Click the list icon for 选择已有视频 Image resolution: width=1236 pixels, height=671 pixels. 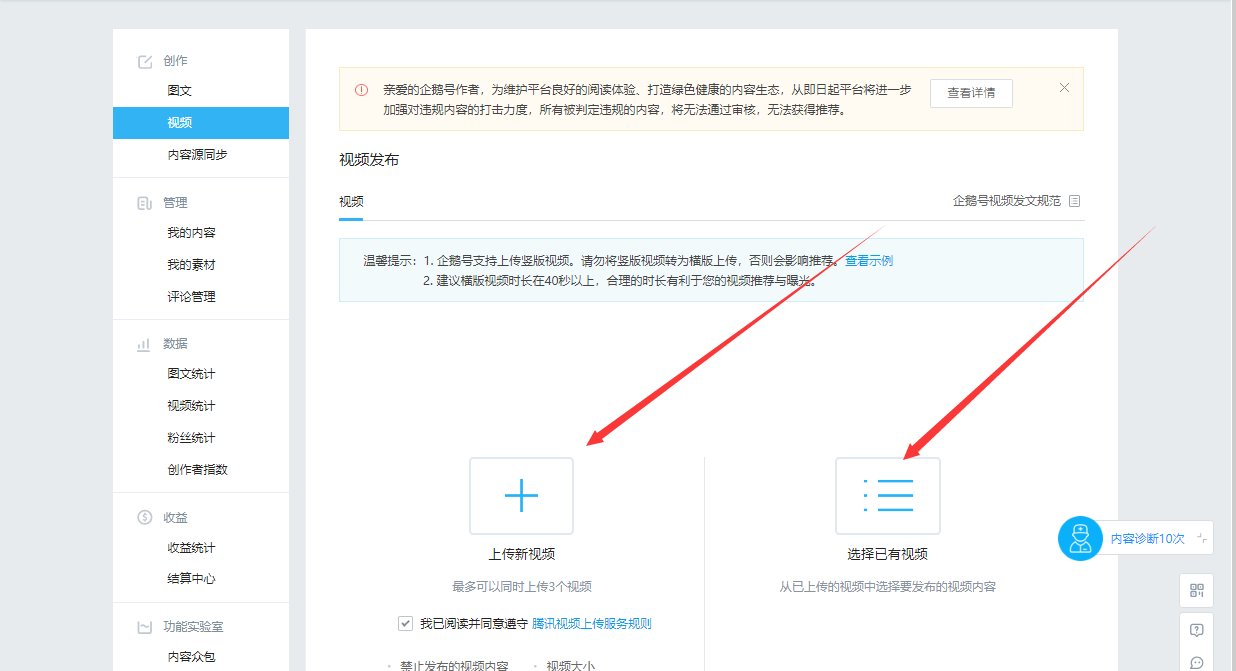[x=888, y=496]
